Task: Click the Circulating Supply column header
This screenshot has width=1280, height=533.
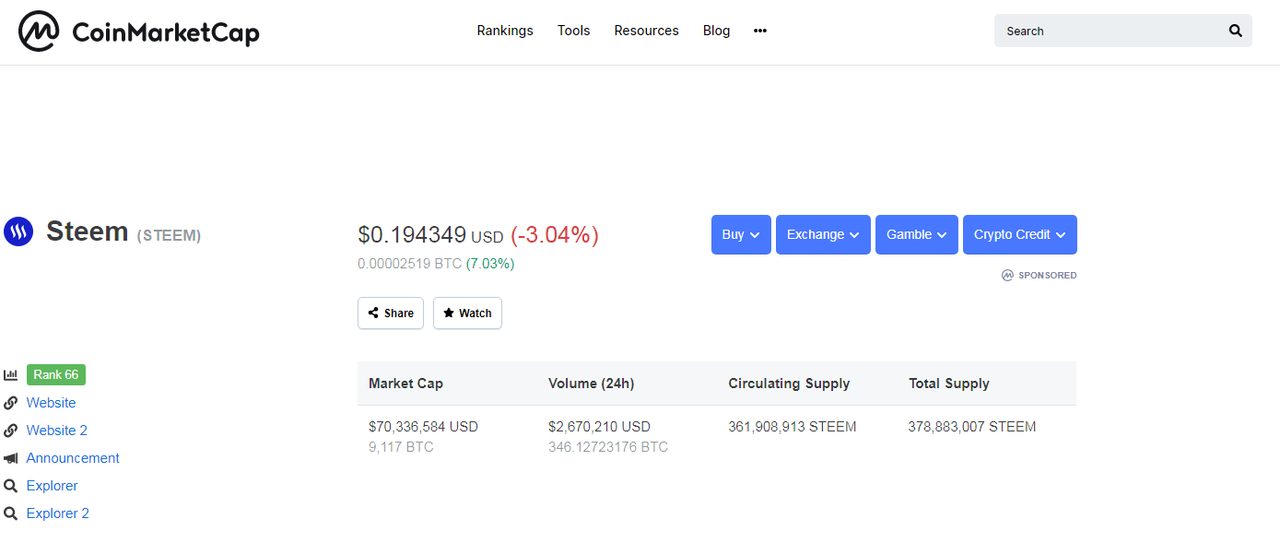Action: tap(789, 383)
